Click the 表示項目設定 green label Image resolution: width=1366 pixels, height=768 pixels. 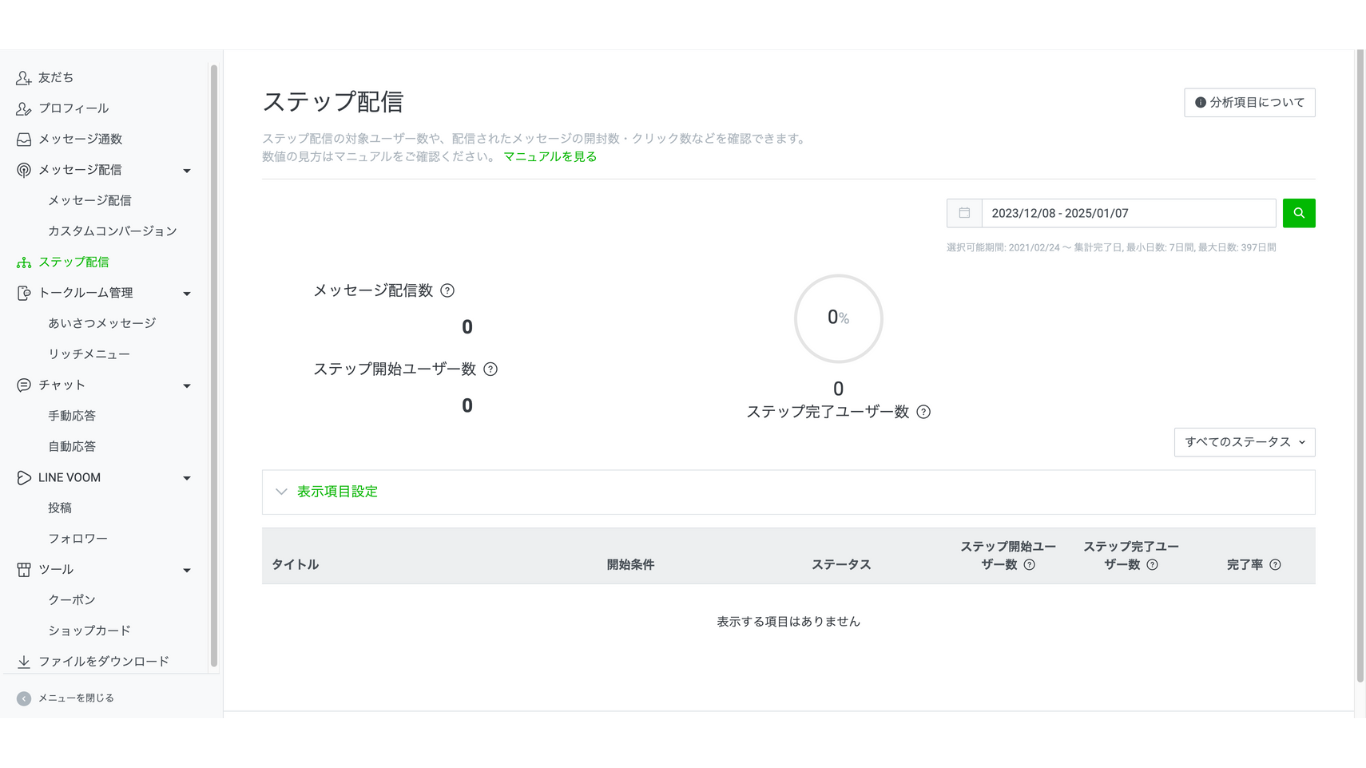pos(338,492)
